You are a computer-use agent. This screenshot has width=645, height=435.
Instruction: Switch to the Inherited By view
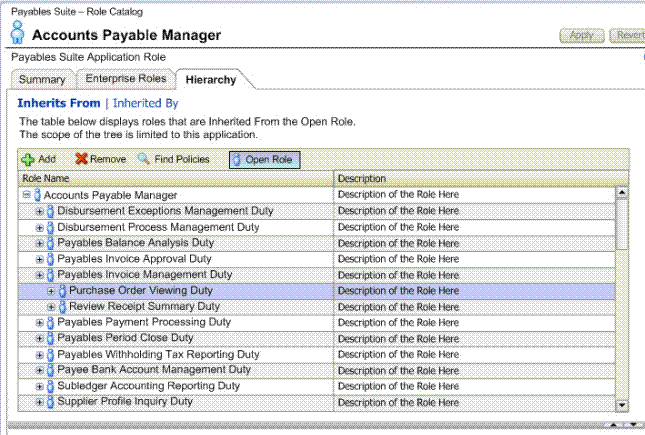point(146,103)
